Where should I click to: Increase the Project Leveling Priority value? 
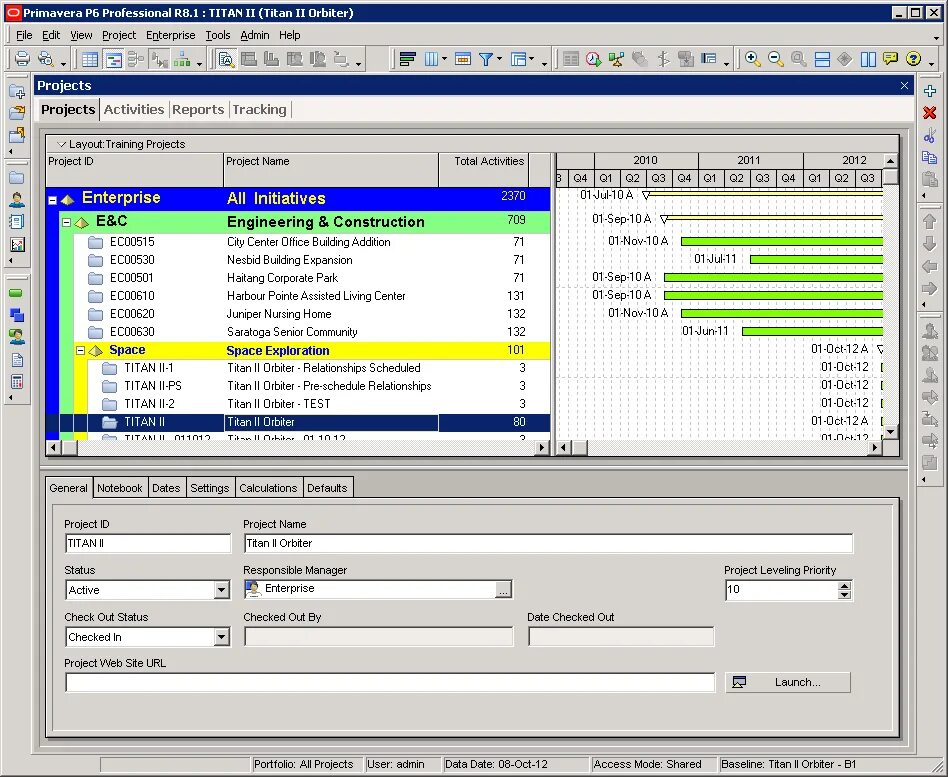pos(845,586)
